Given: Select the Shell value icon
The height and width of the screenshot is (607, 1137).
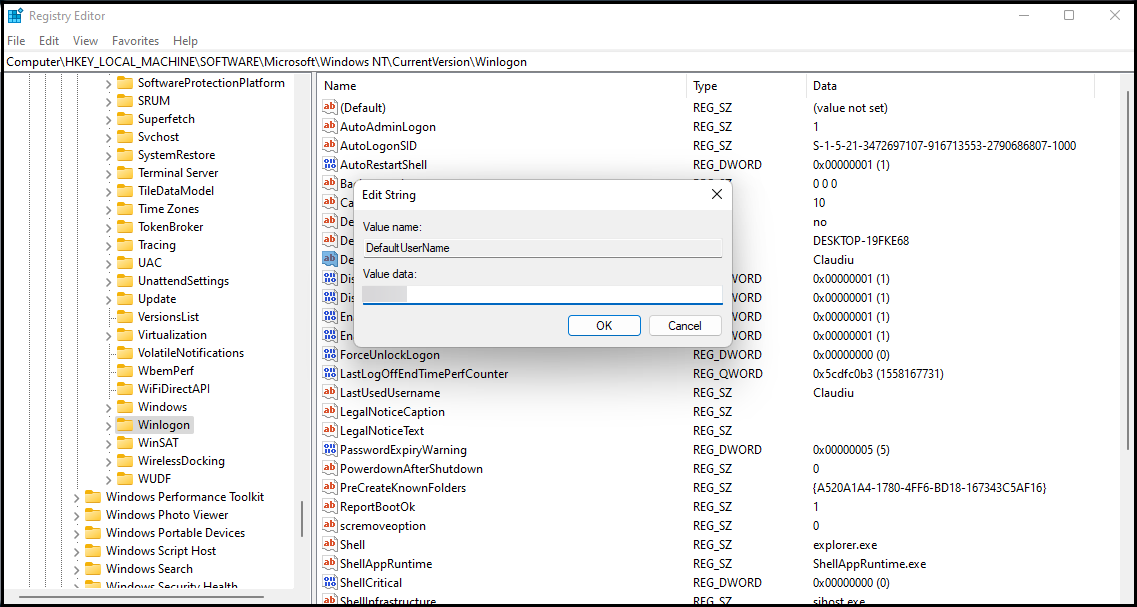Looking at the screenshot, I should click(x=330, y=544).
